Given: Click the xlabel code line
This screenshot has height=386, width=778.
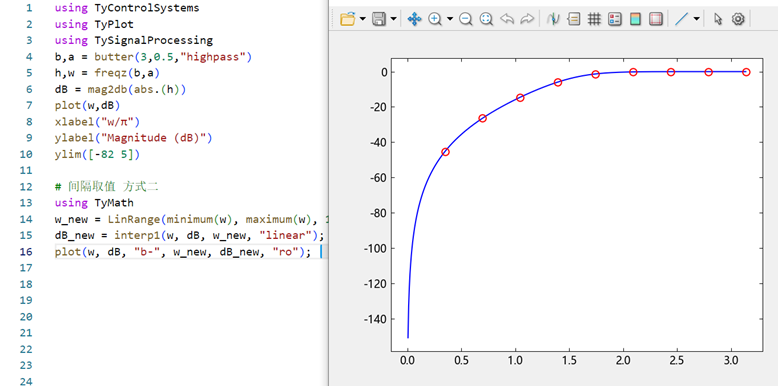Looking at the screenshot, I should tap(97, 122).
